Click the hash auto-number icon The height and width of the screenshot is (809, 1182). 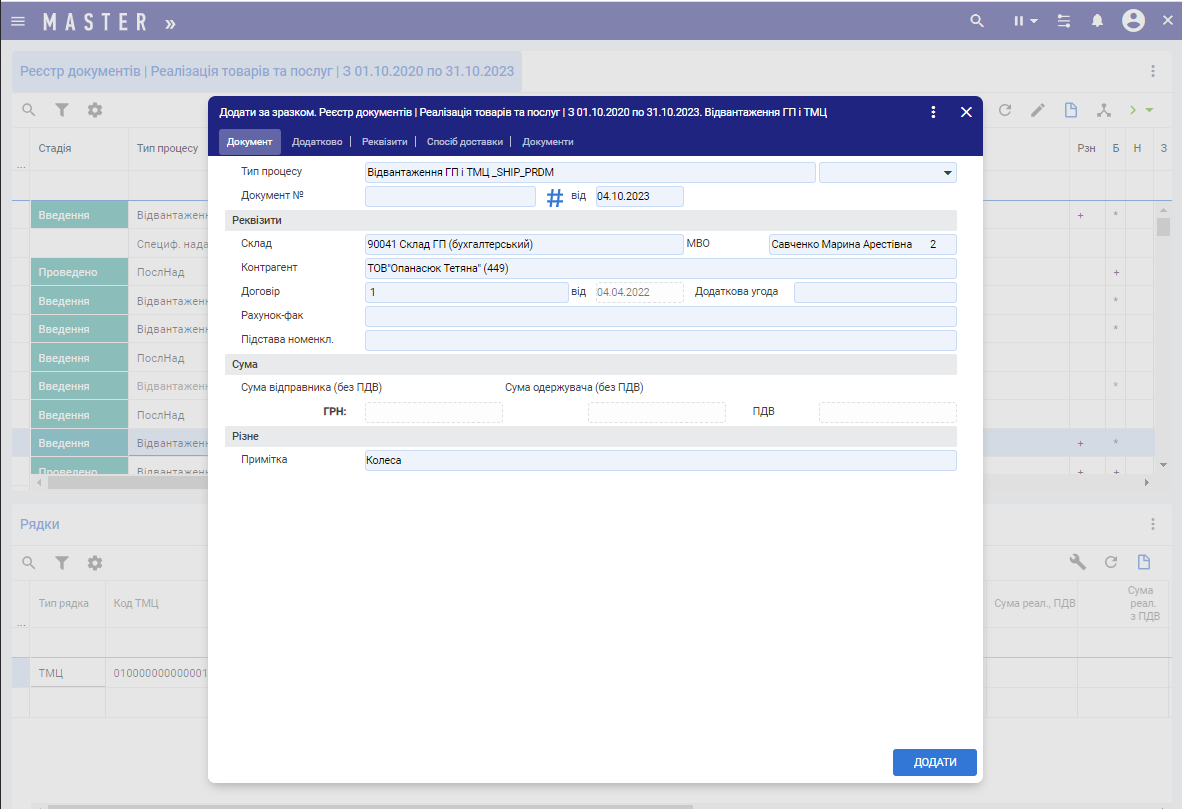tap(555, 197)
